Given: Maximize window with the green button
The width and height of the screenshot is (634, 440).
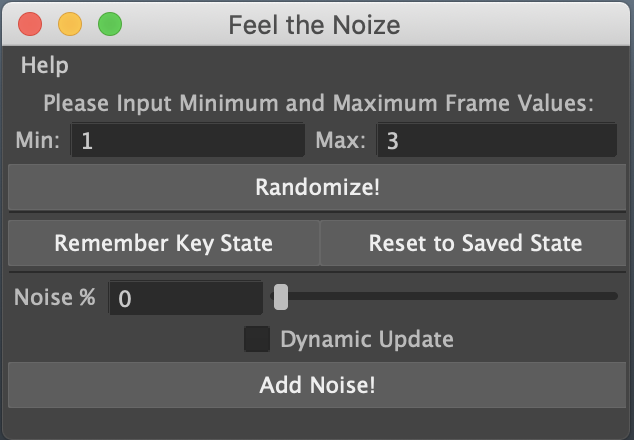Looking at the screenshot, I should point(109,24).
